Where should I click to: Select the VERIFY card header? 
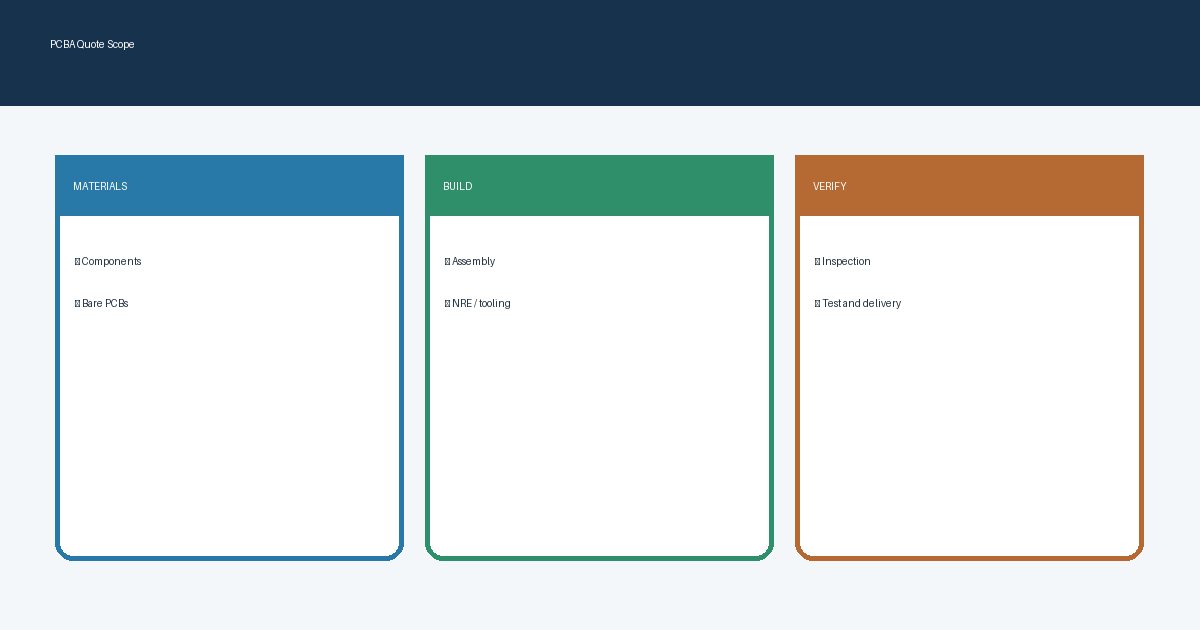click(x=969, y=186)
